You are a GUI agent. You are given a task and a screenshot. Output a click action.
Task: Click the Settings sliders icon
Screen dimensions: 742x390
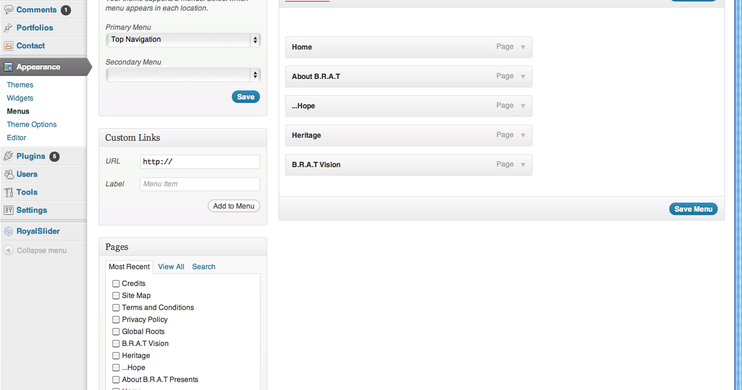9,210
